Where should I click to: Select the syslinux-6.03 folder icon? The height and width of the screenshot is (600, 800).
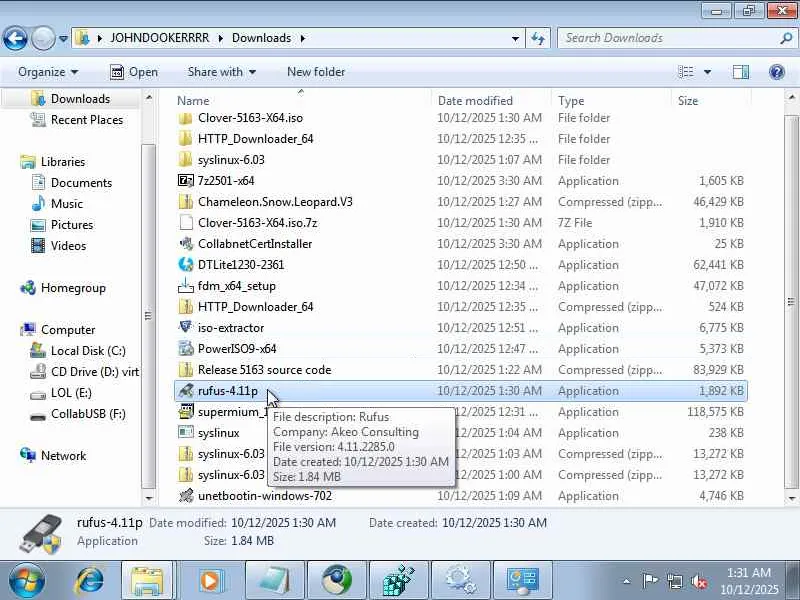point(186,160)
